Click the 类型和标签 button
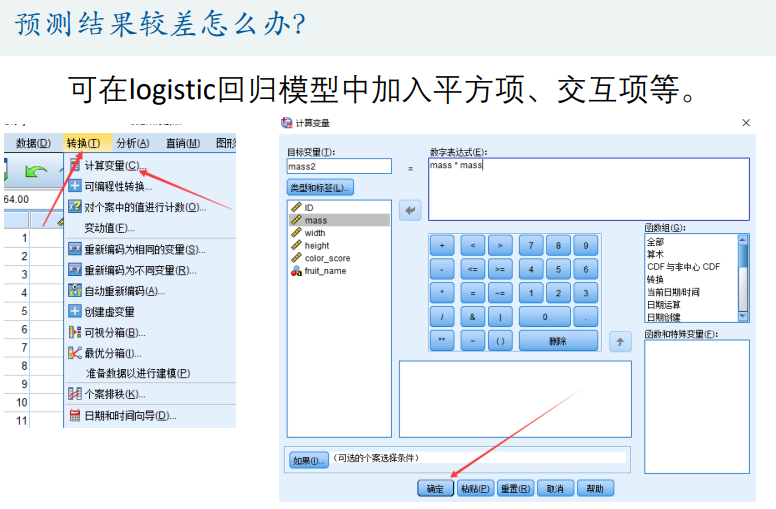The height and width of the screenshot is (509, 776). (x=320, y=188)
